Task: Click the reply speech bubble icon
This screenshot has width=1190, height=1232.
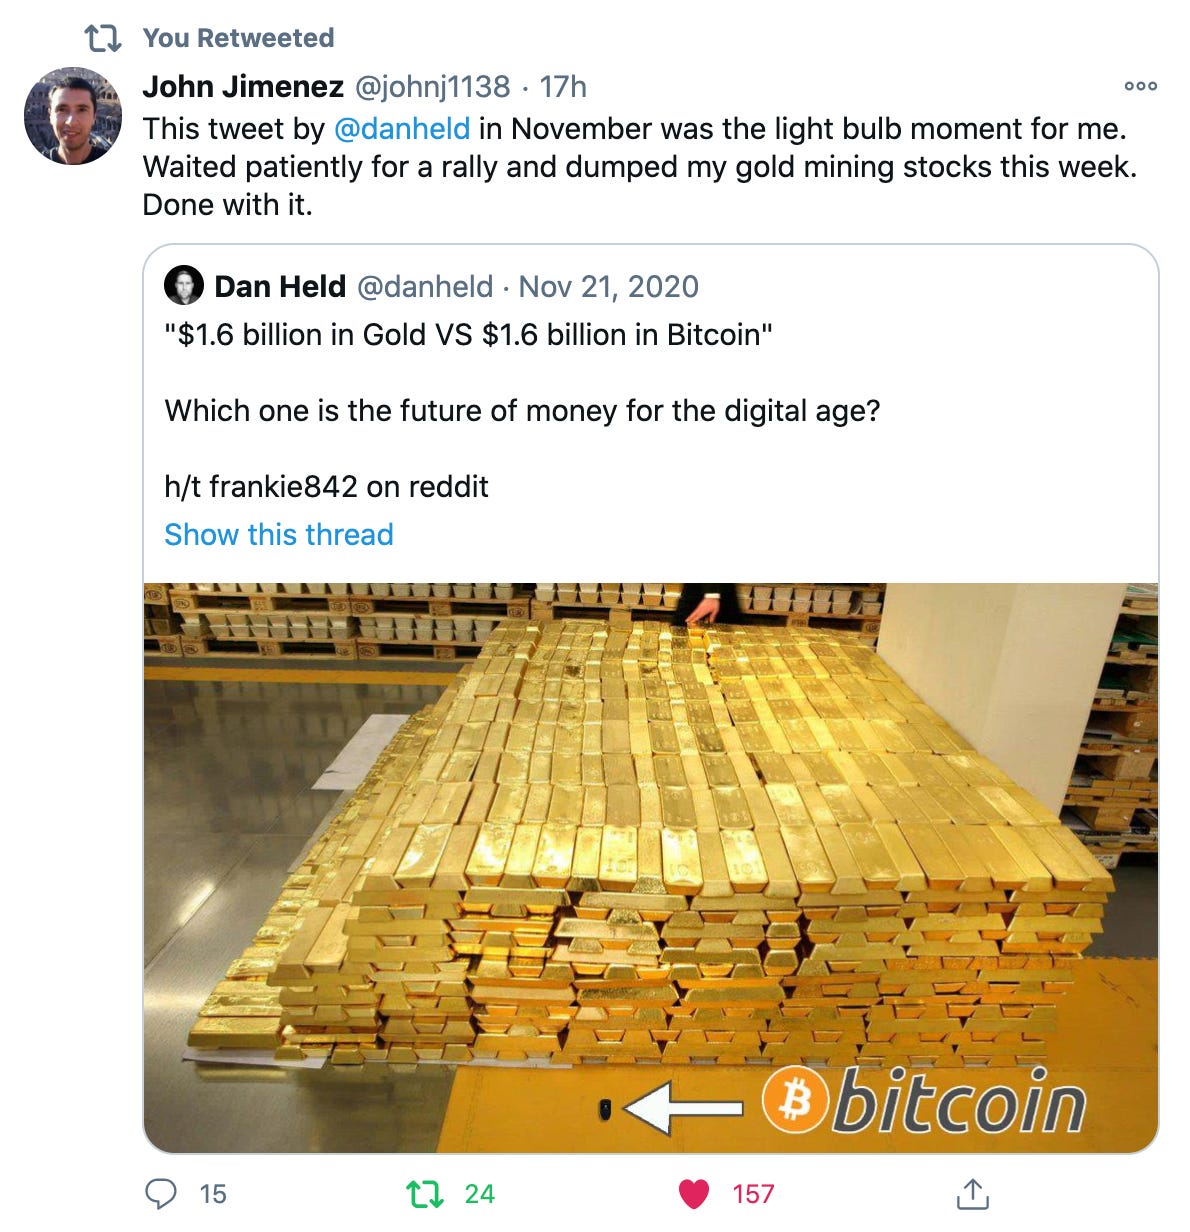Action: (x=161, y=1193)
